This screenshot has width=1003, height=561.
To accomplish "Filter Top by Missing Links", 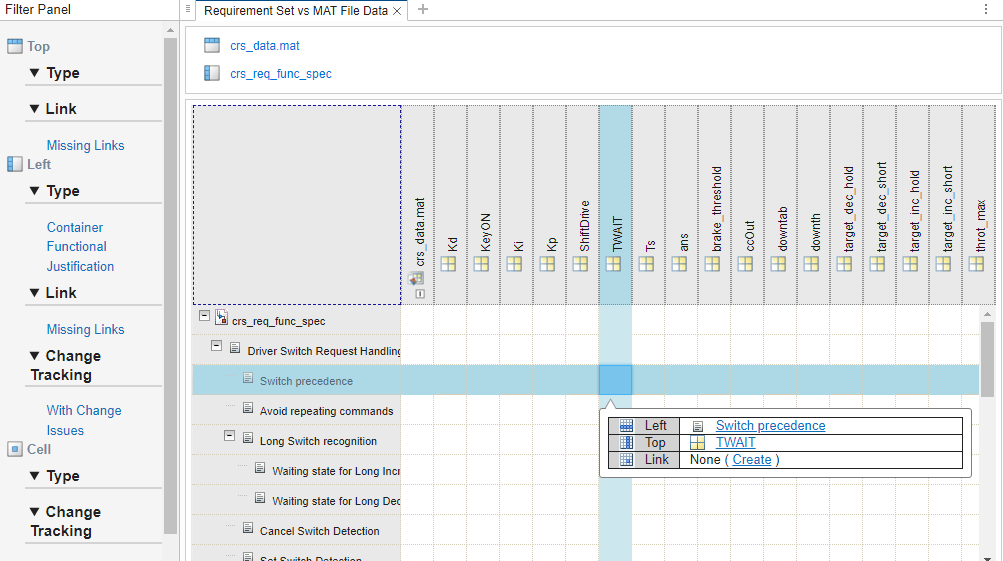I will pyautogui.click(x=85, y=145).
